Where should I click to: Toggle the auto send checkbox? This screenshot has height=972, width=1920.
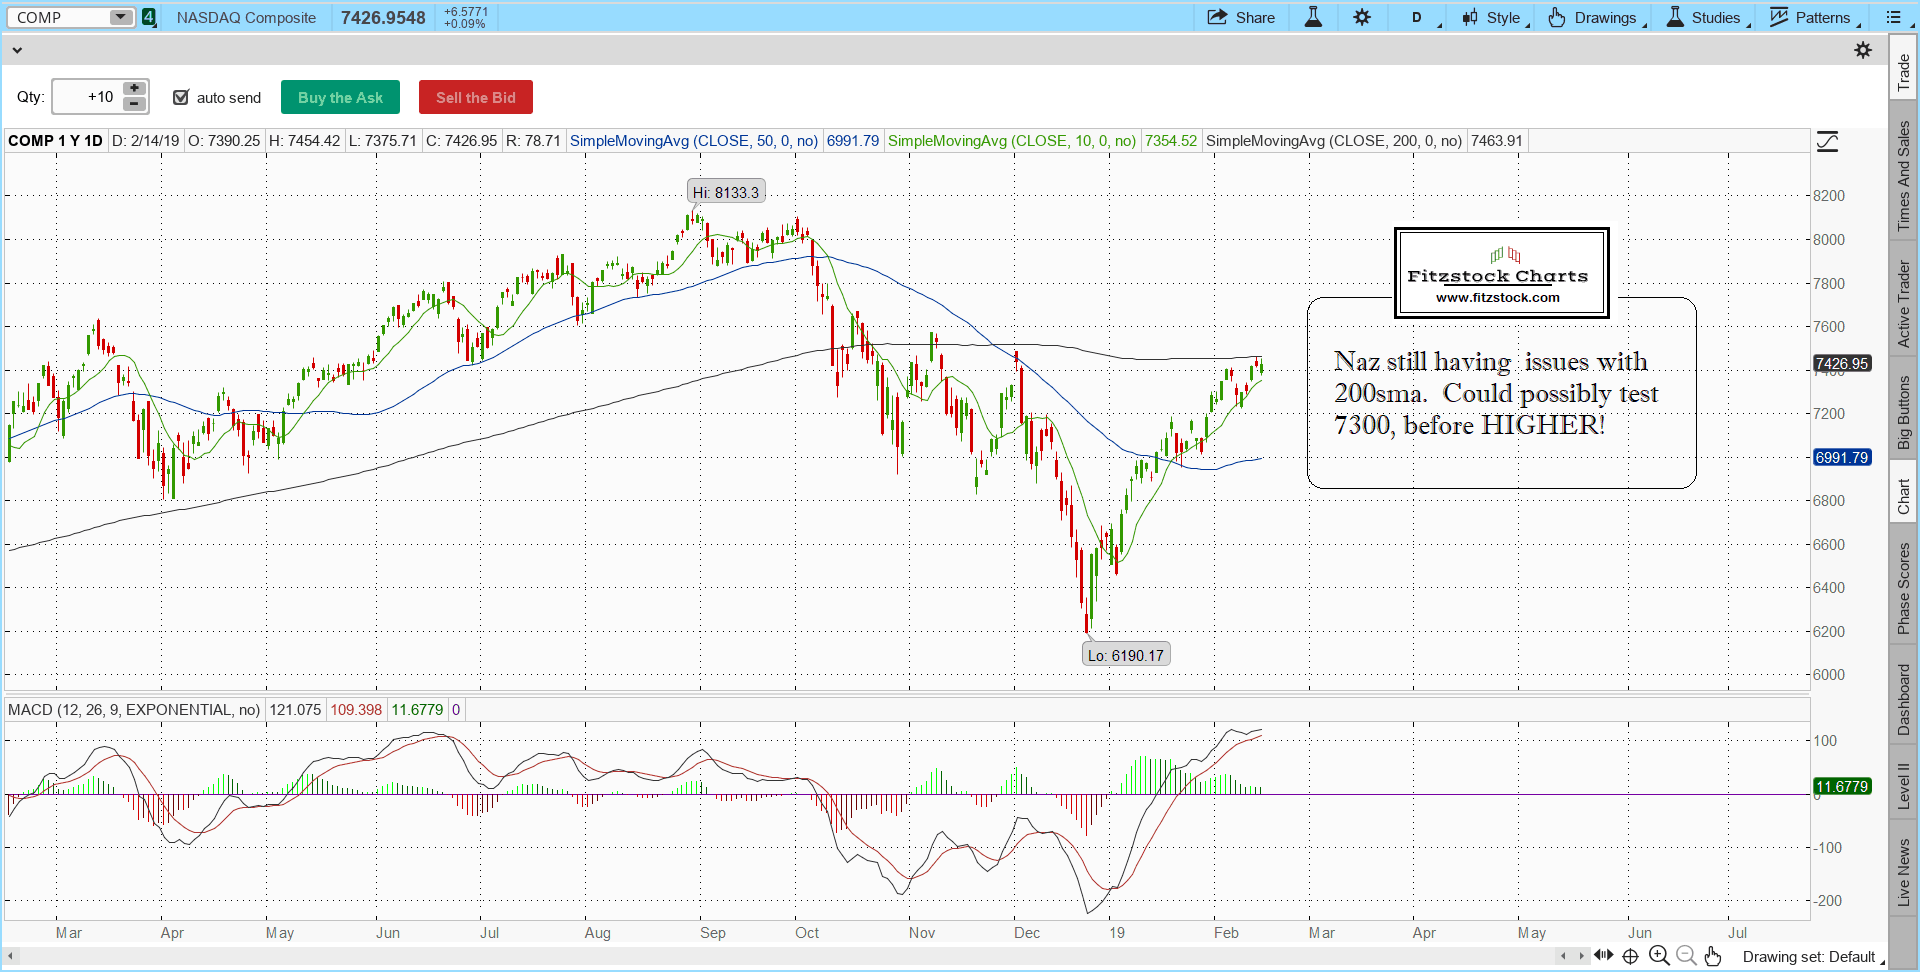coord(181,97)
